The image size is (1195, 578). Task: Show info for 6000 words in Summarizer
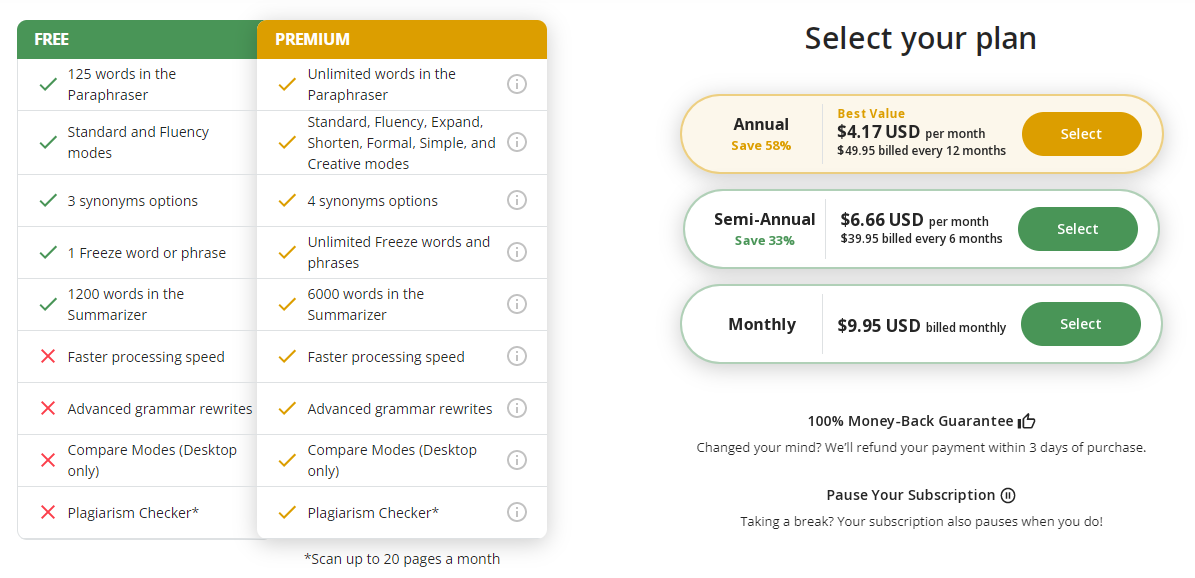click(517, 304)
